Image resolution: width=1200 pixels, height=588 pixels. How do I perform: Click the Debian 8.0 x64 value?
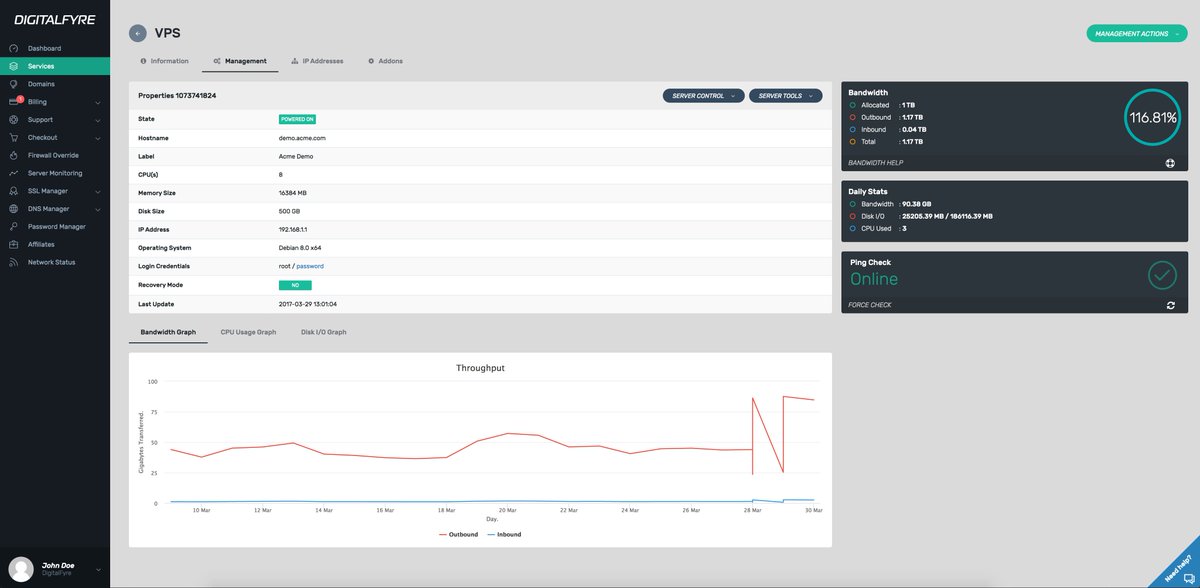click(300, 248)
